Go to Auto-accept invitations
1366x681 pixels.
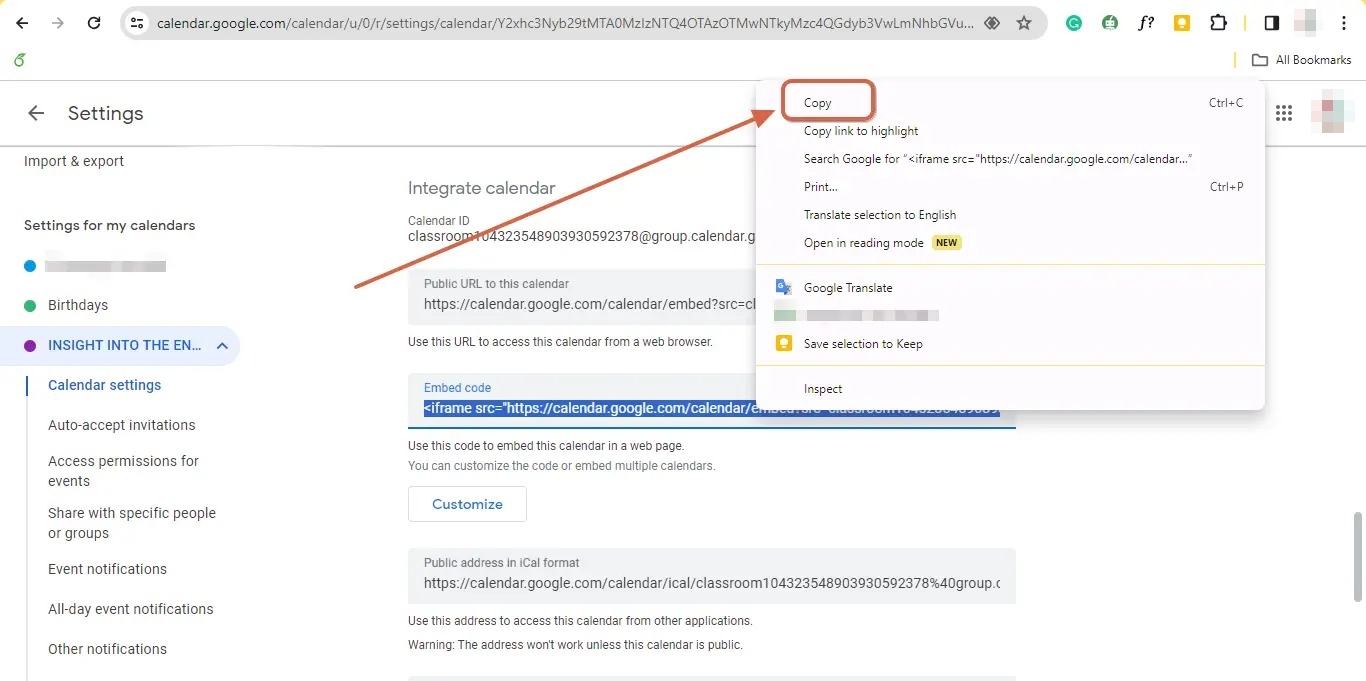click(x=122, y=425)
